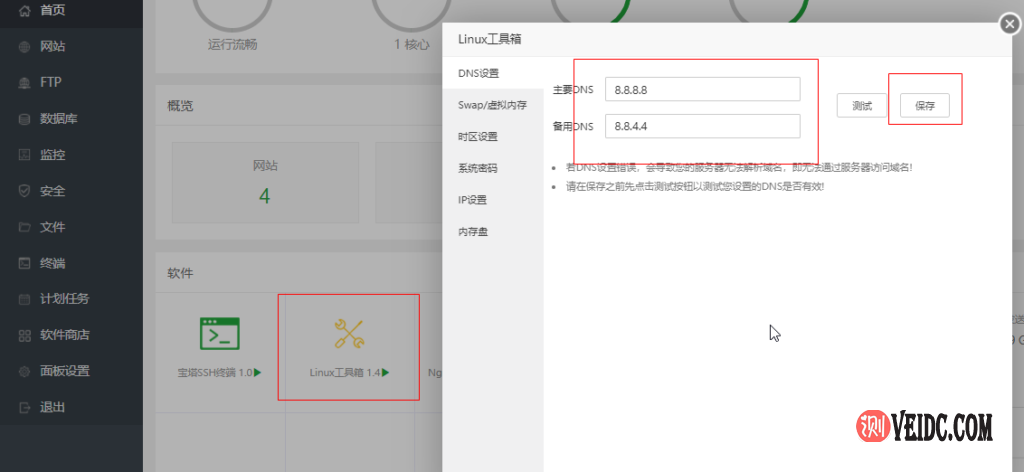Click the logout icon beside 退出
This screenshot has width=1024, height=472.
pyautogui.click(x=25, y=407)
